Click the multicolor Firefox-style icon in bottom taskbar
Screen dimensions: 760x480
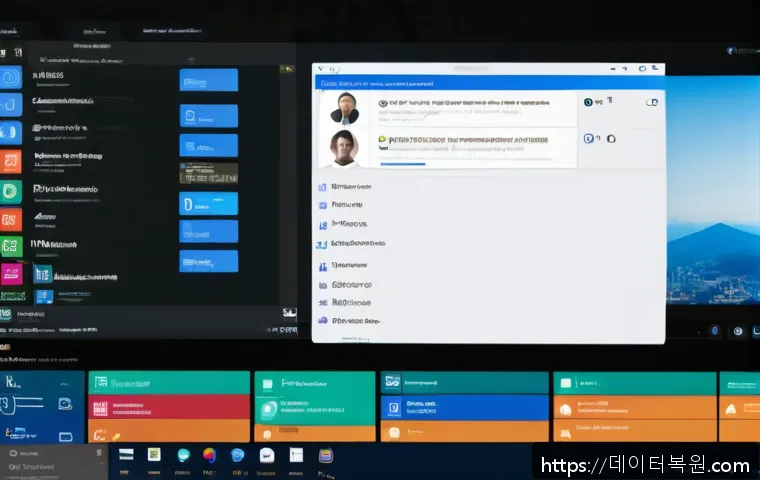point(209,455)
